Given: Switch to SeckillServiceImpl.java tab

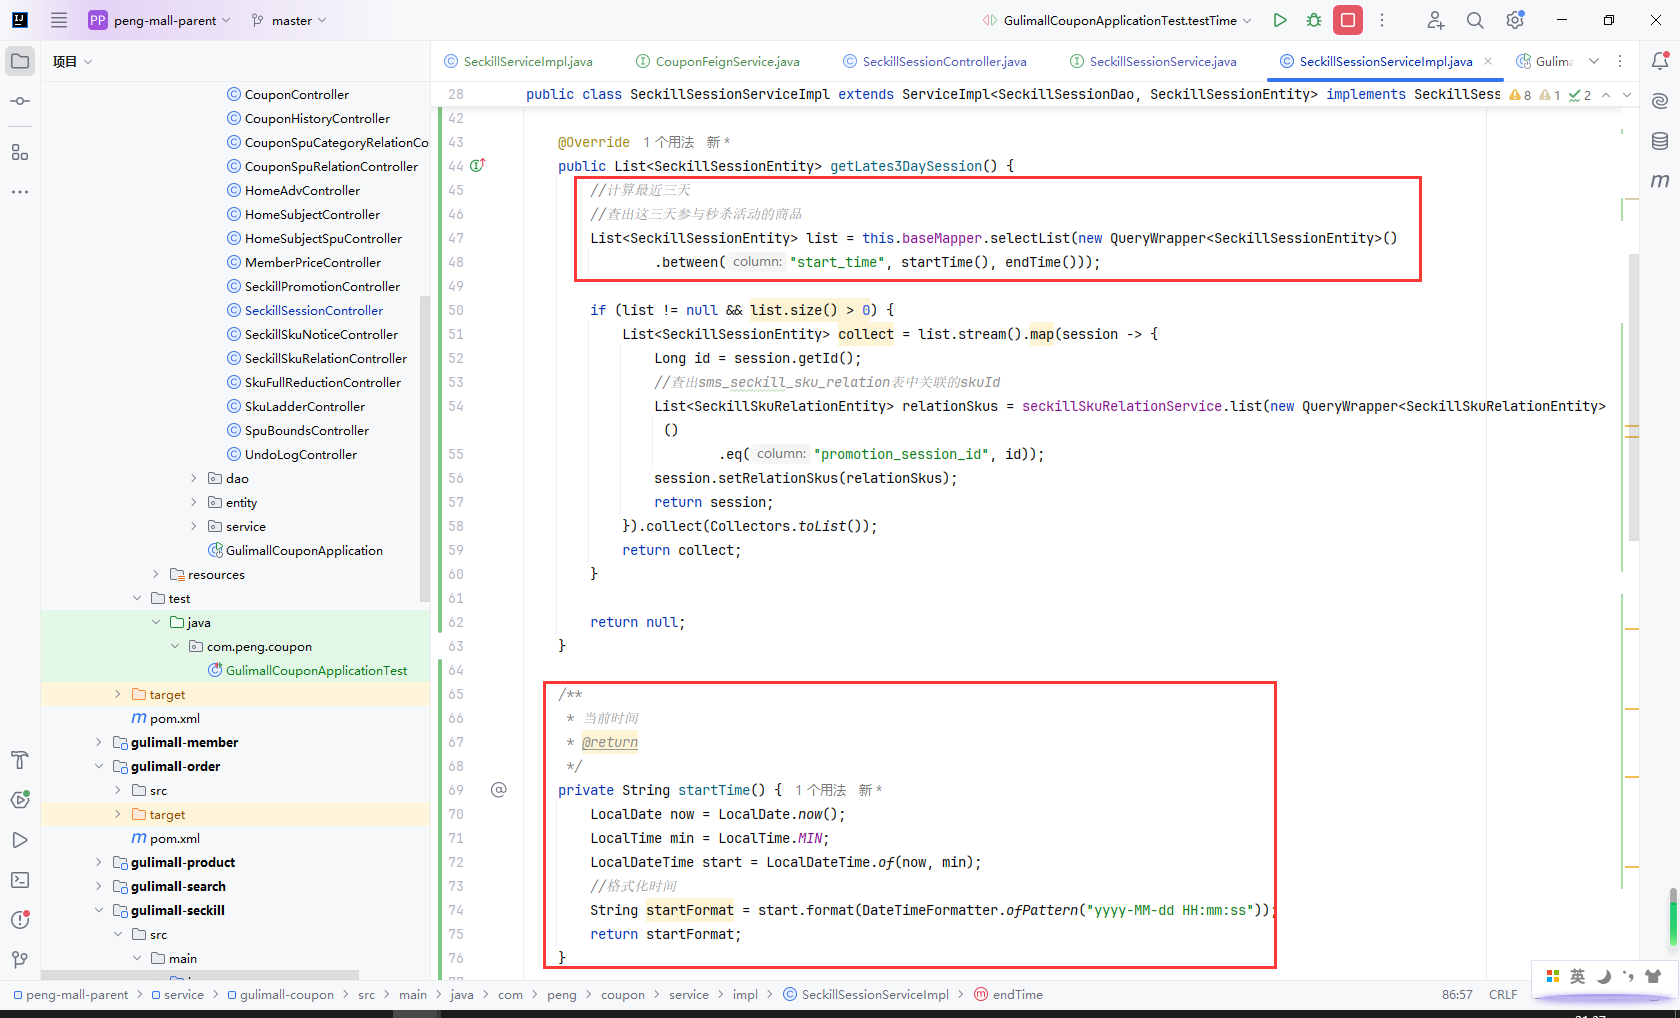Looking at the screenshot, I should 518,61.
